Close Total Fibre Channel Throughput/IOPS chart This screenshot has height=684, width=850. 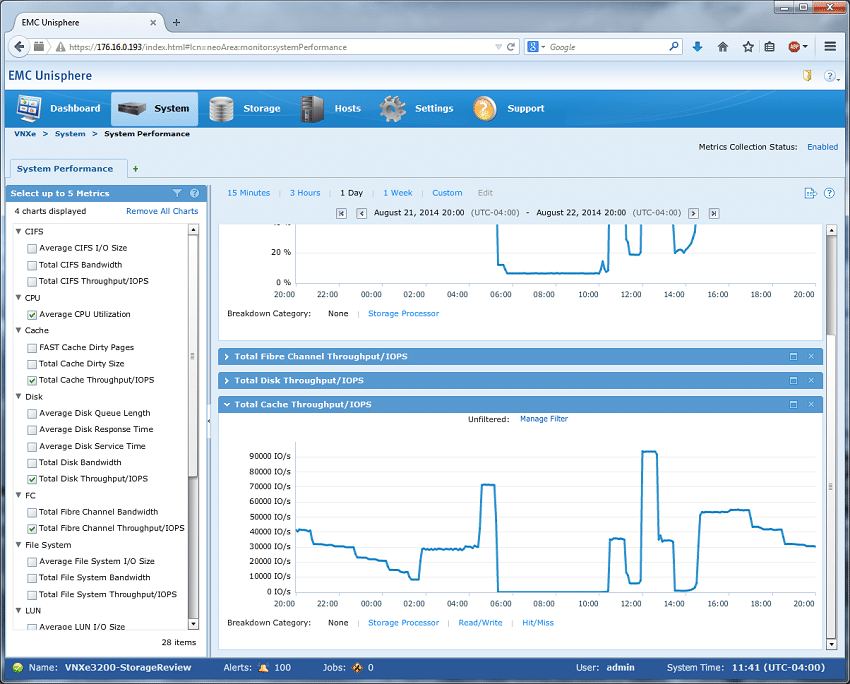(811, 357)
